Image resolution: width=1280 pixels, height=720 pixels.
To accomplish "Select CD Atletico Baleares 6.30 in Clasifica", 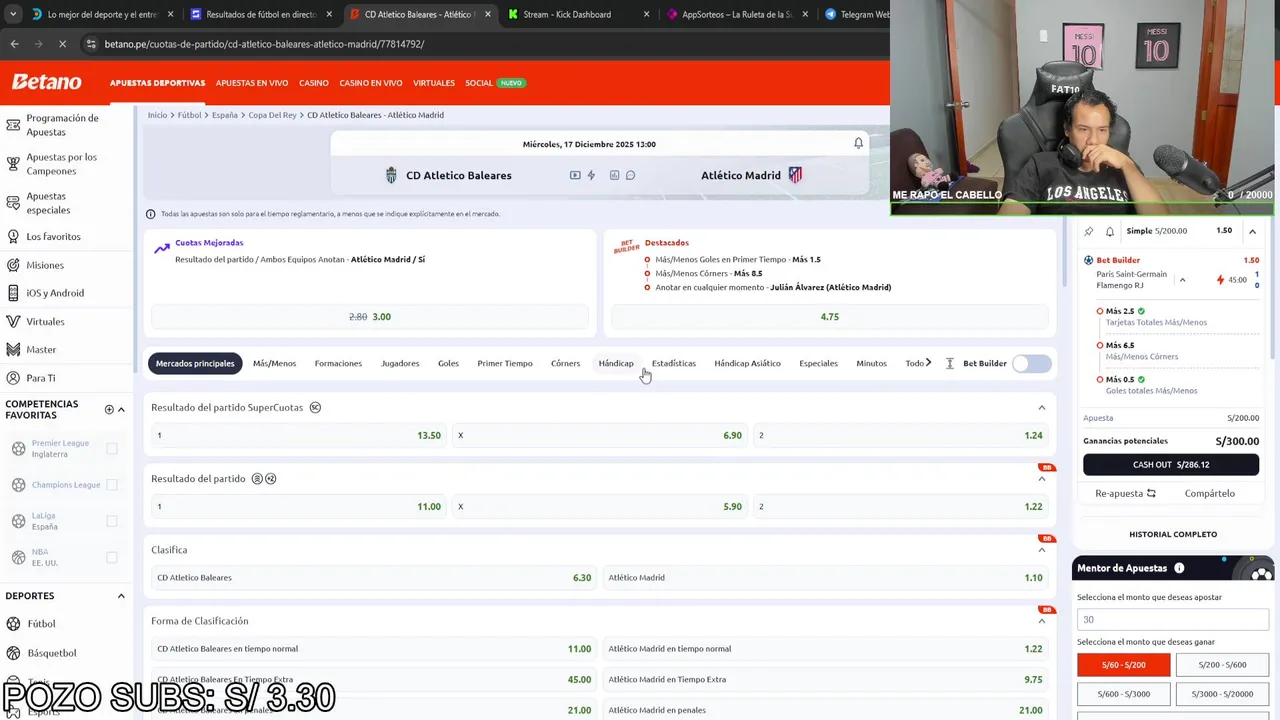I will (374, 578).
